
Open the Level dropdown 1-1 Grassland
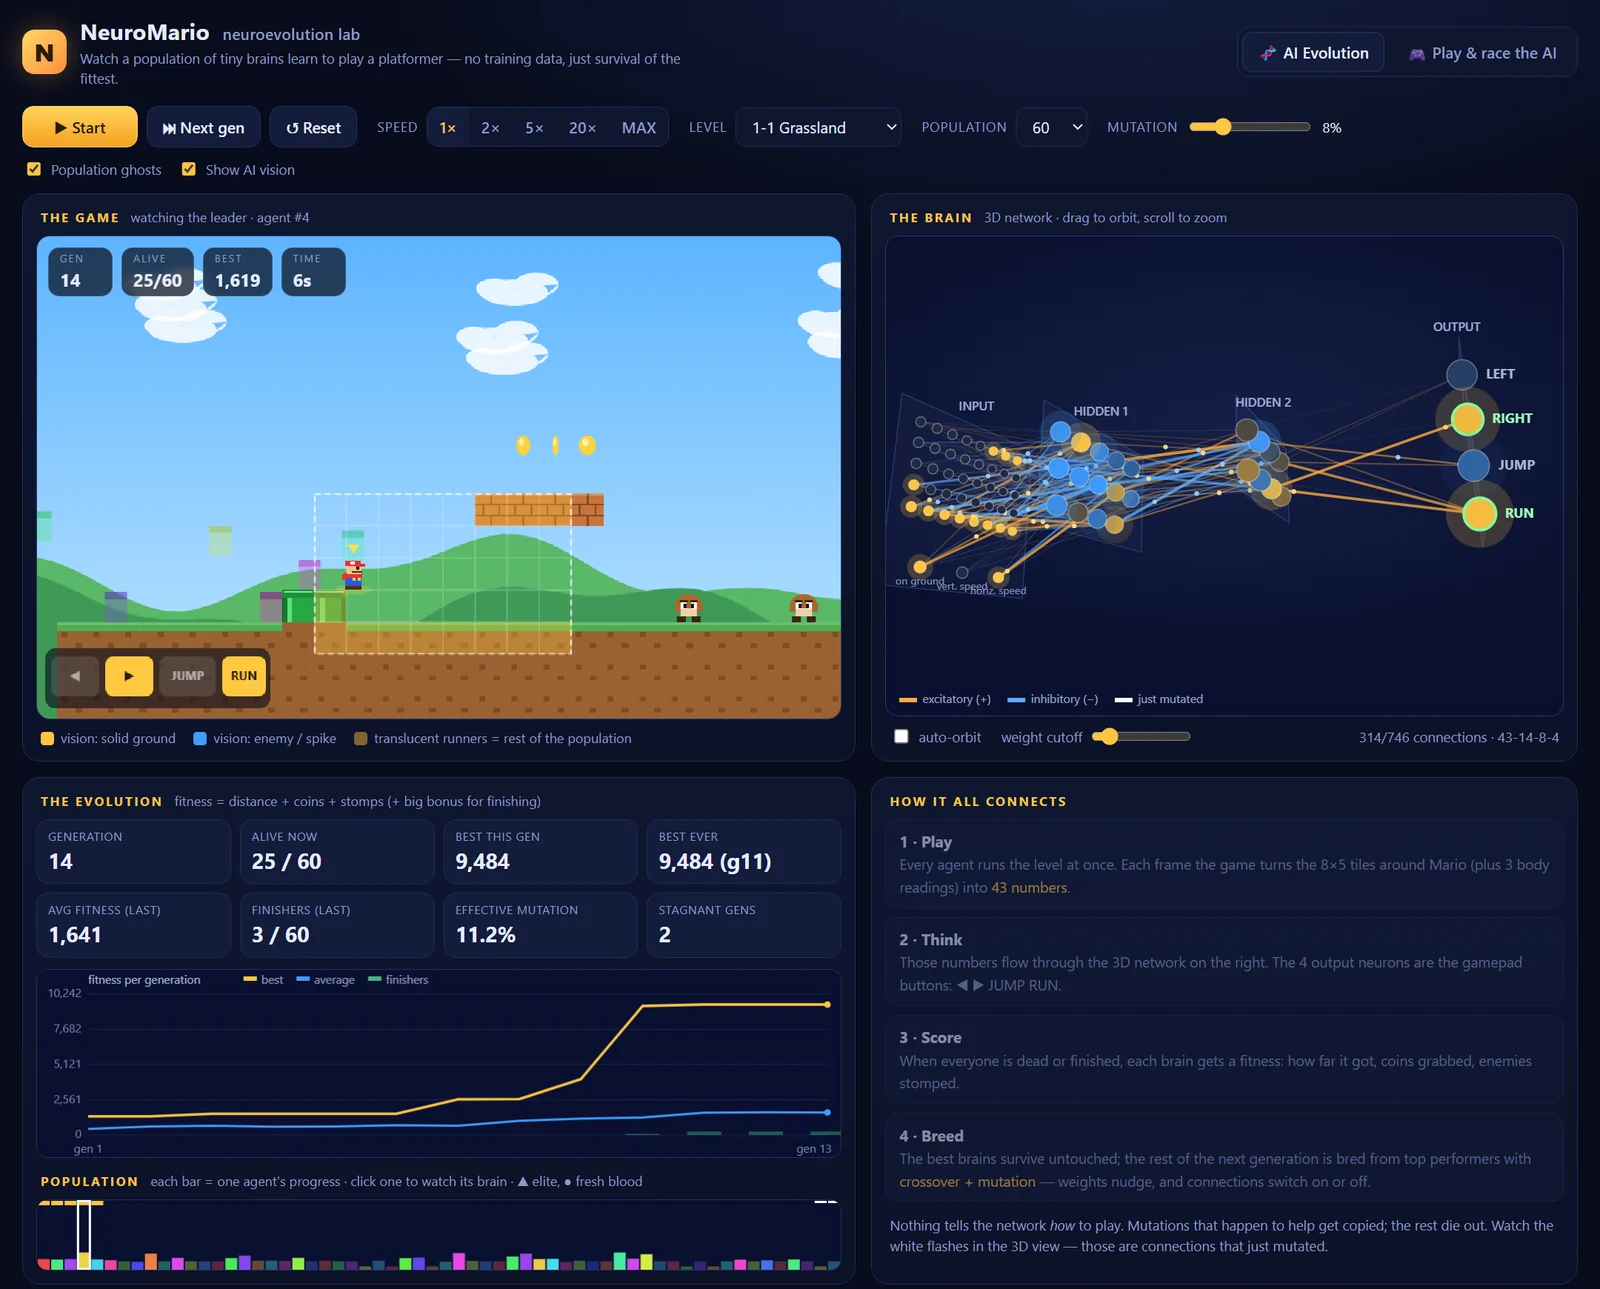tap(818, 128)
